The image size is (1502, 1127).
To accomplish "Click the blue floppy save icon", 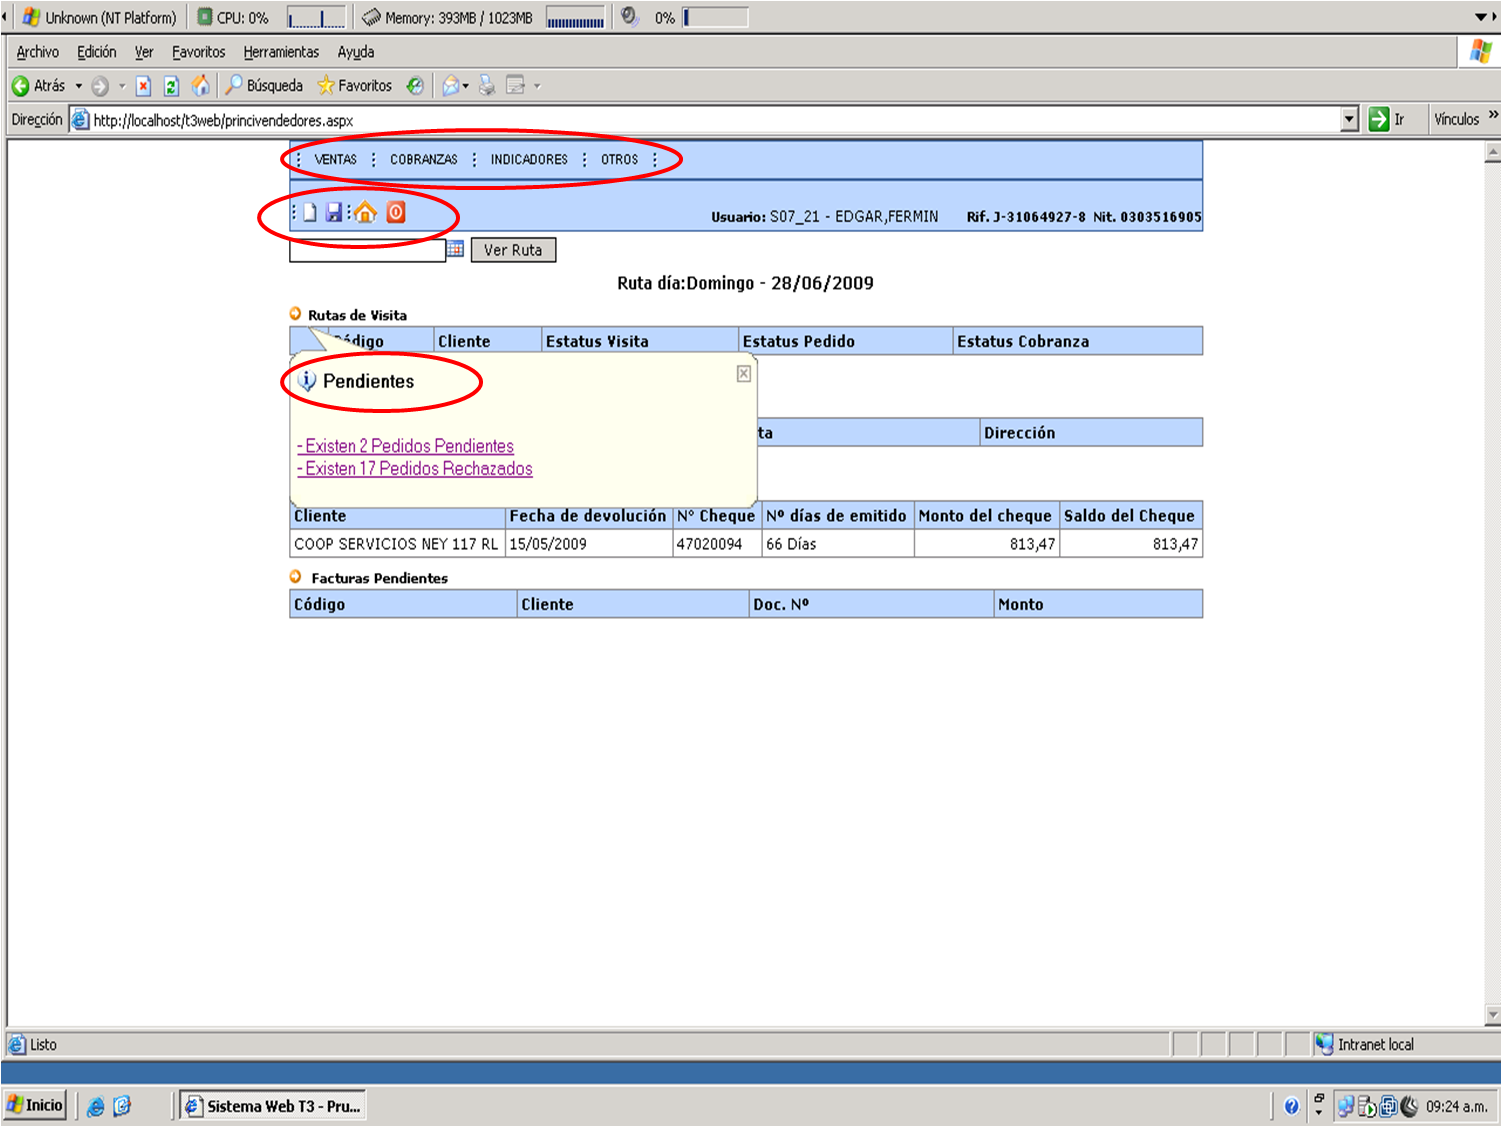I will [334, 212].
